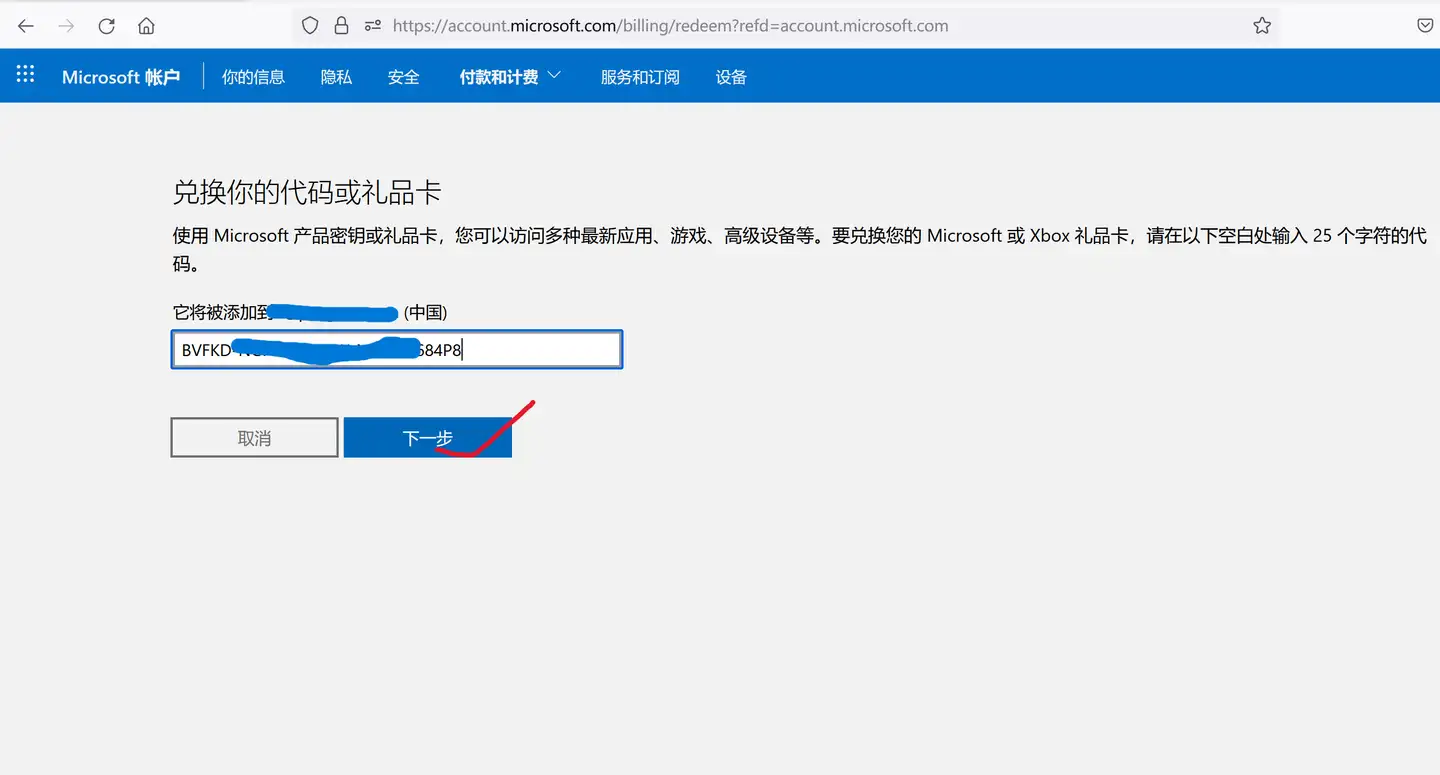
Task: Expand the 付款和计费 dropdown menu
Action: [x=510, y=77]
